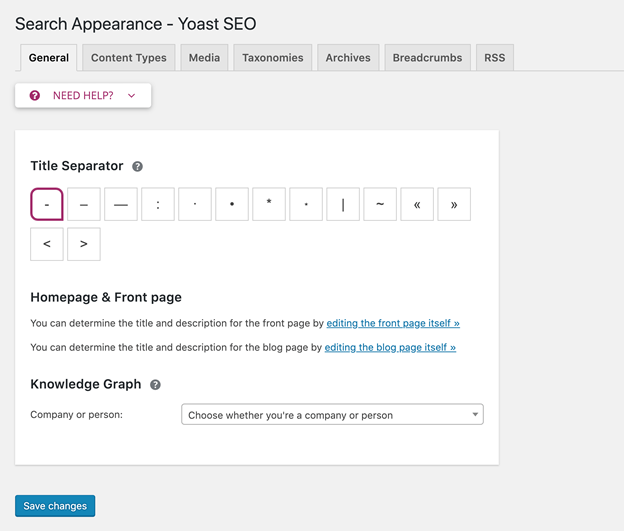Pick the tilde title separator
624x531 pixels.
pyautogui.click(x=380, y=205)
